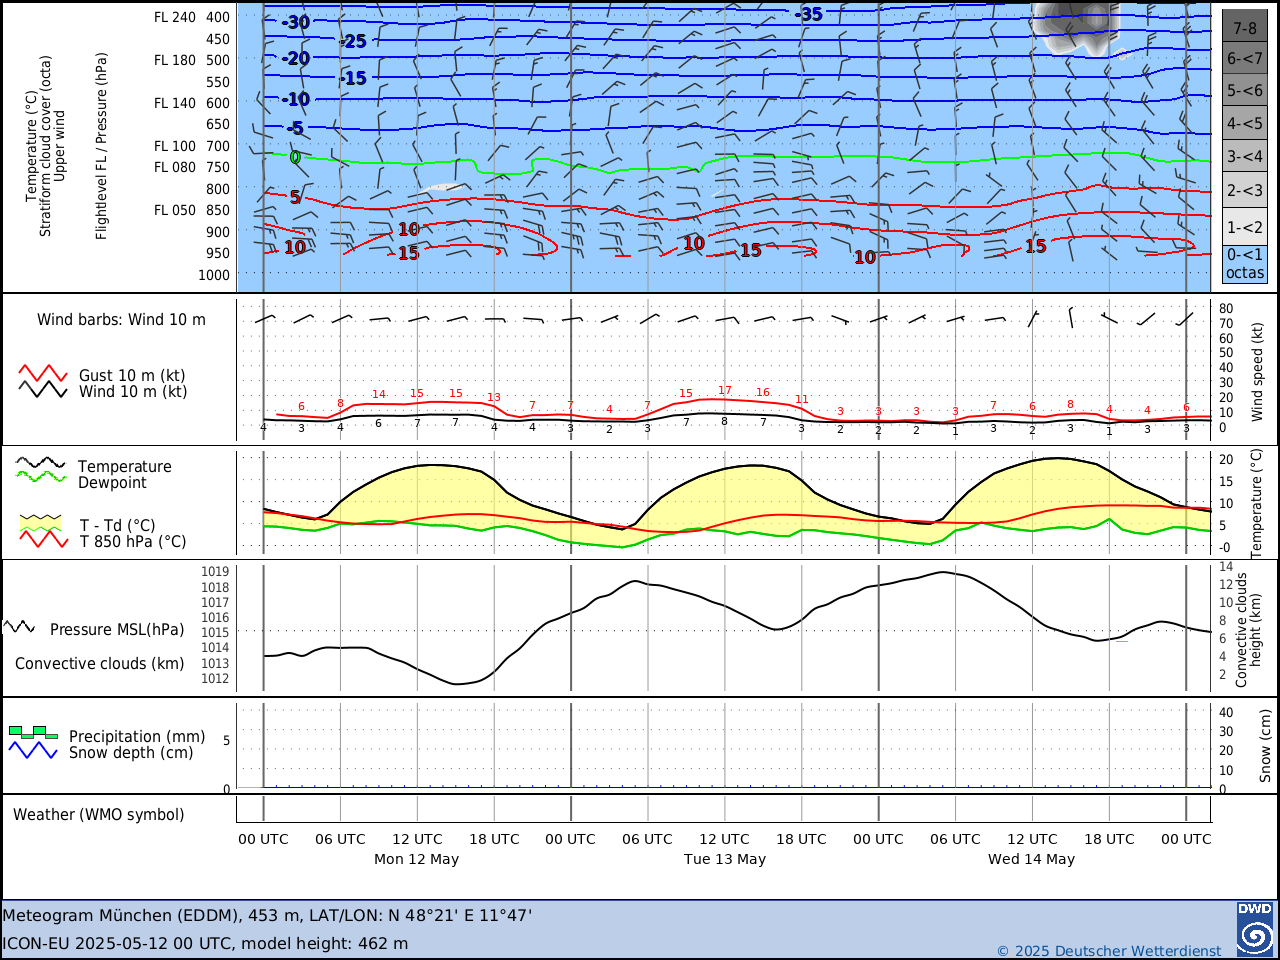Click the DWD logo icon

pyautogui.click(x=1255, y=929)
